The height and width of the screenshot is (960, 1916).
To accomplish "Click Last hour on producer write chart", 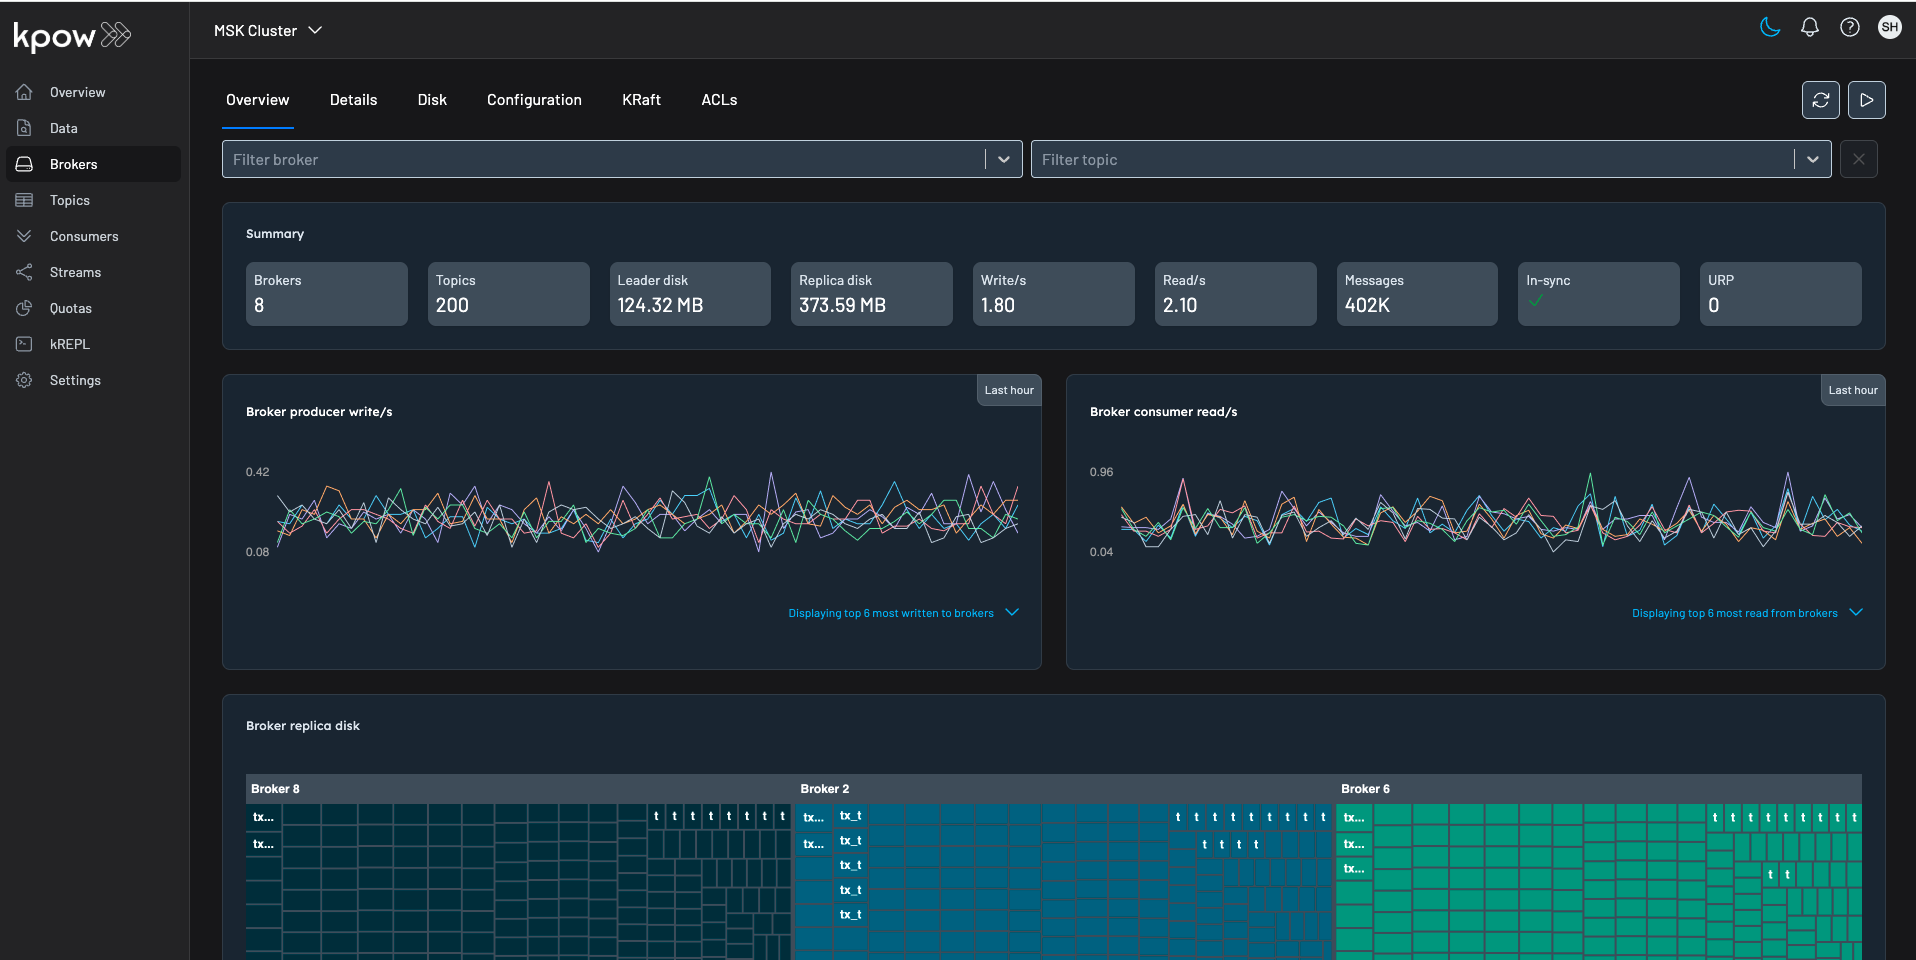I will [1008, 390].
